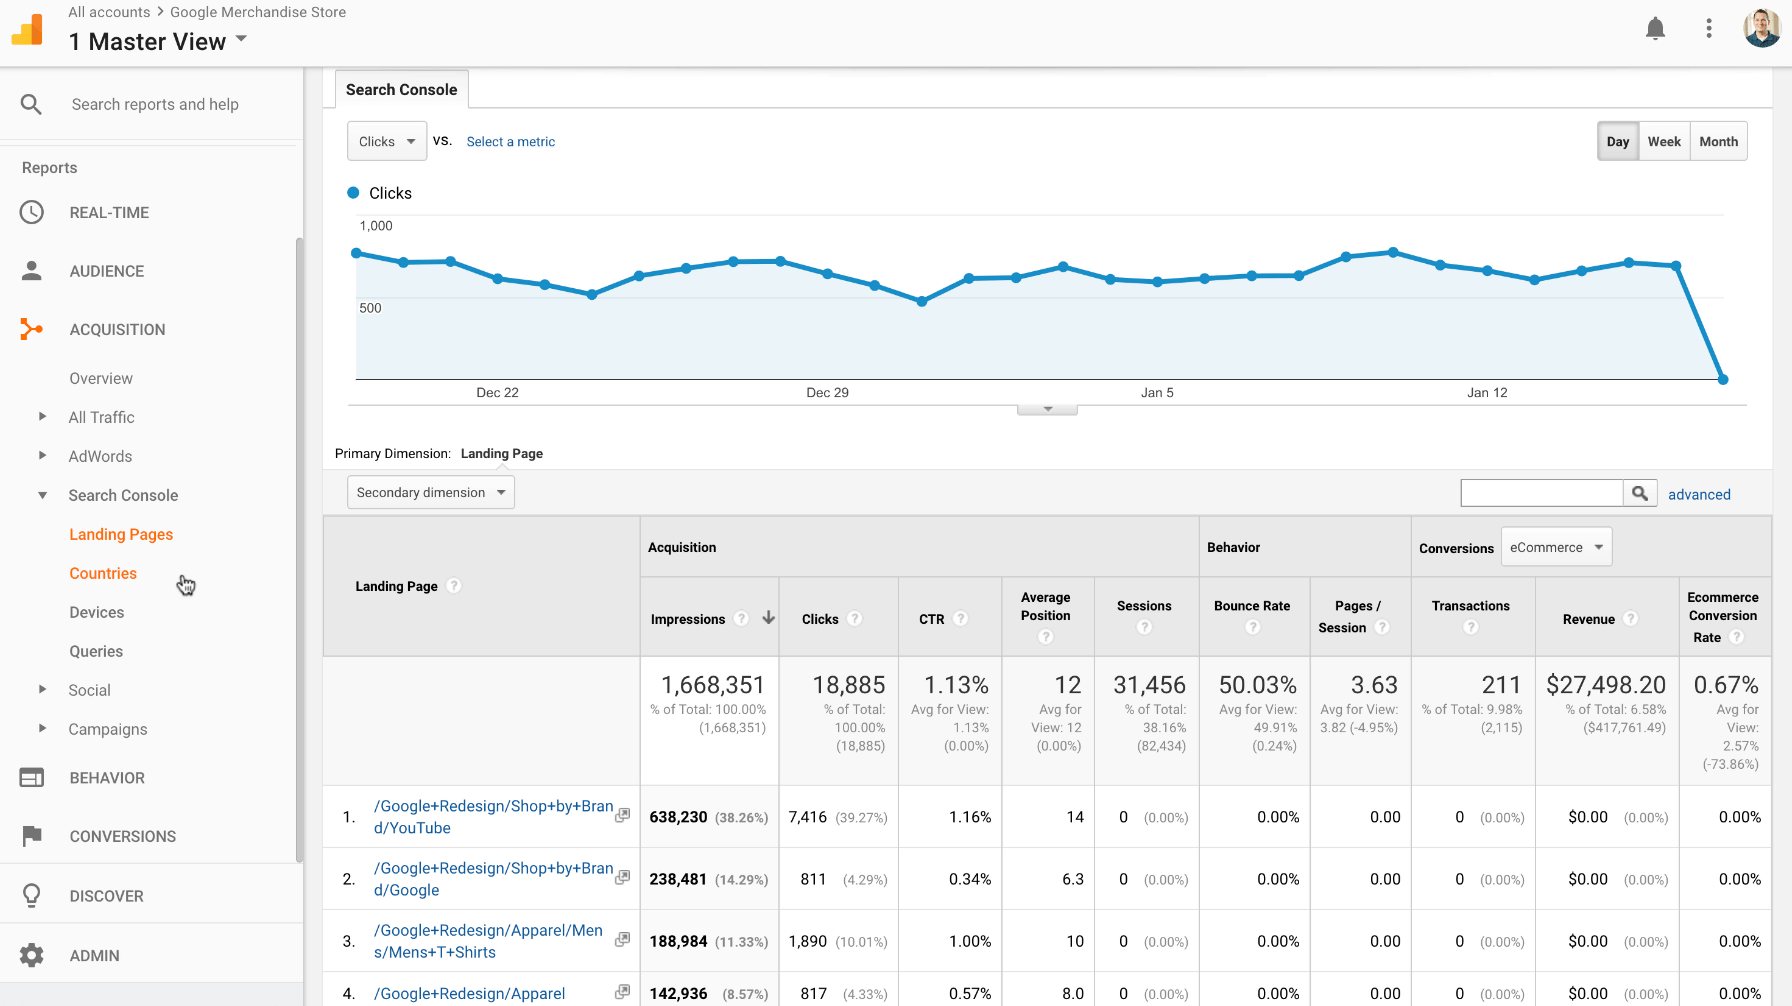Viewport: 1792px width, 1006px height.
Task: Click the Bounce Rate help icon
Action: [x=1252, y=627]
